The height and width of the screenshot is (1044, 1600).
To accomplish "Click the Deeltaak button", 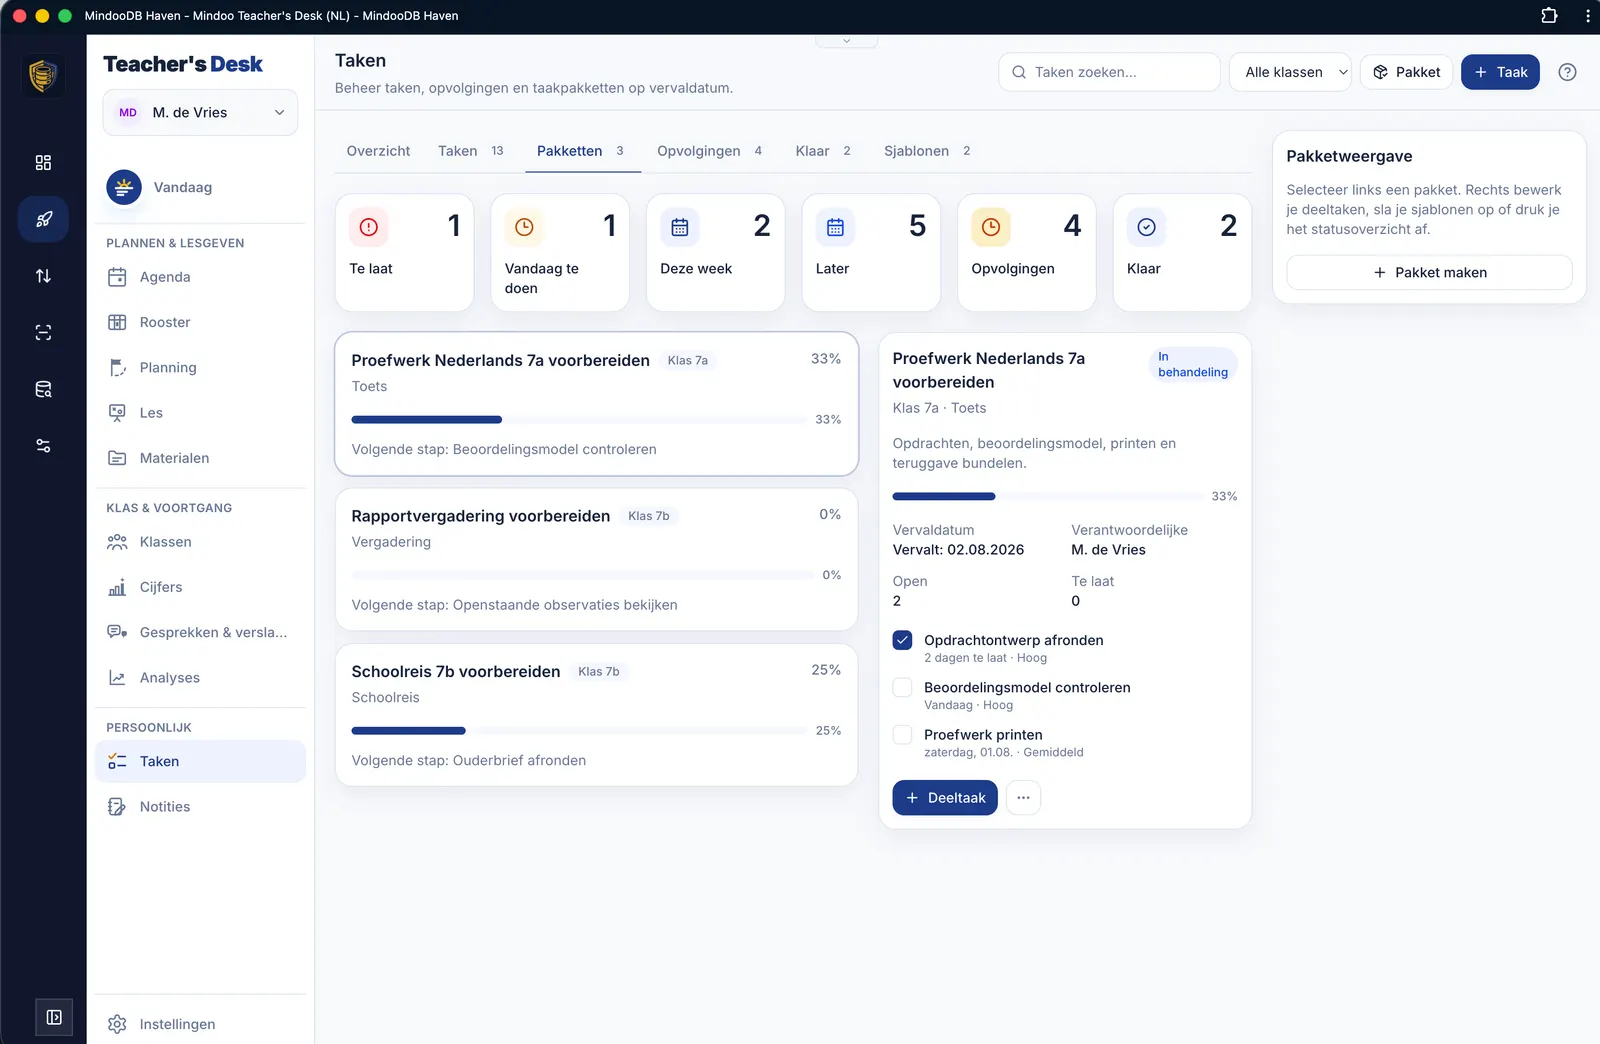I will [945, 798].
